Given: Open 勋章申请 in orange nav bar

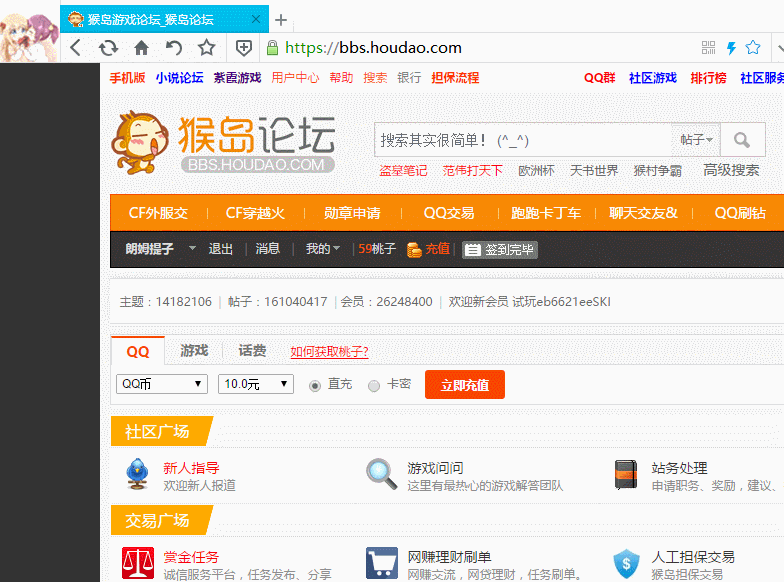Looking at the screenshot, I should click(352, 213).
